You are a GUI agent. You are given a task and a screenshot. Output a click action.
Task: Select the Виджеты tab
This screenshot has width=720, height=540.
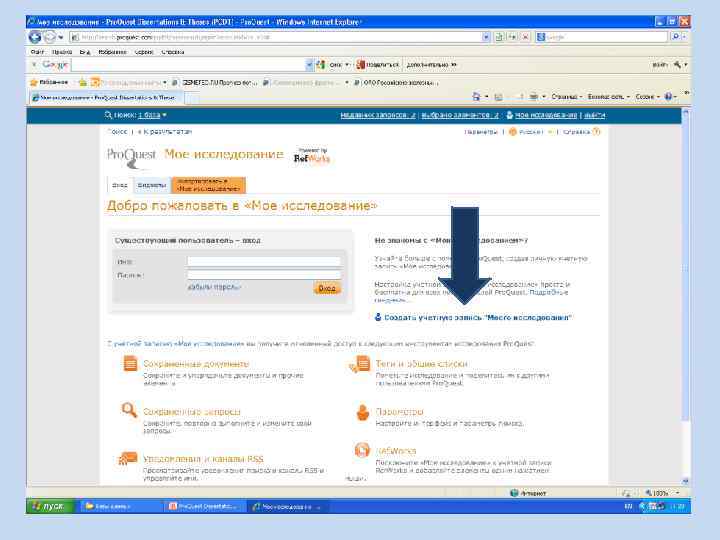(152, 185)
